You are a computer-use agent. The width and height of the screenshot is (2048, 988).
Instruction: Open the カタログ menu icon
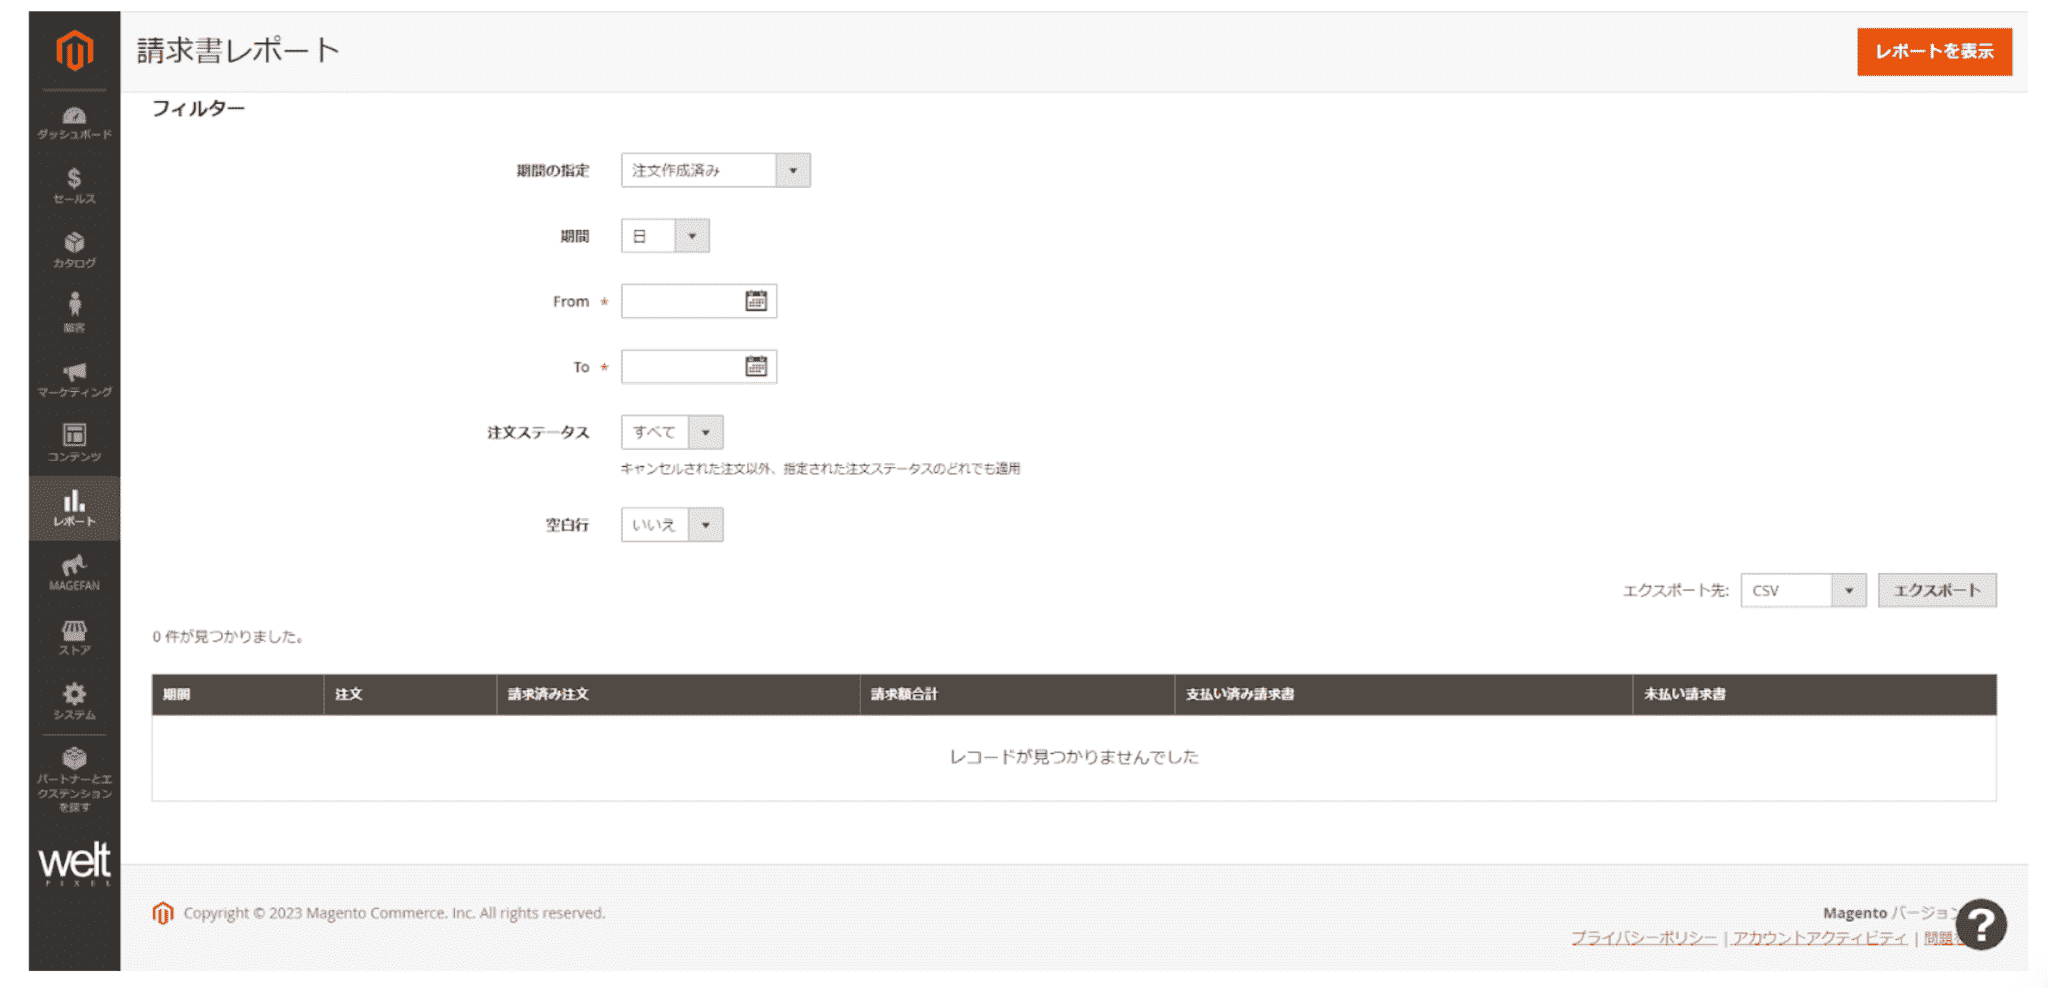click(x=75, y=252)
